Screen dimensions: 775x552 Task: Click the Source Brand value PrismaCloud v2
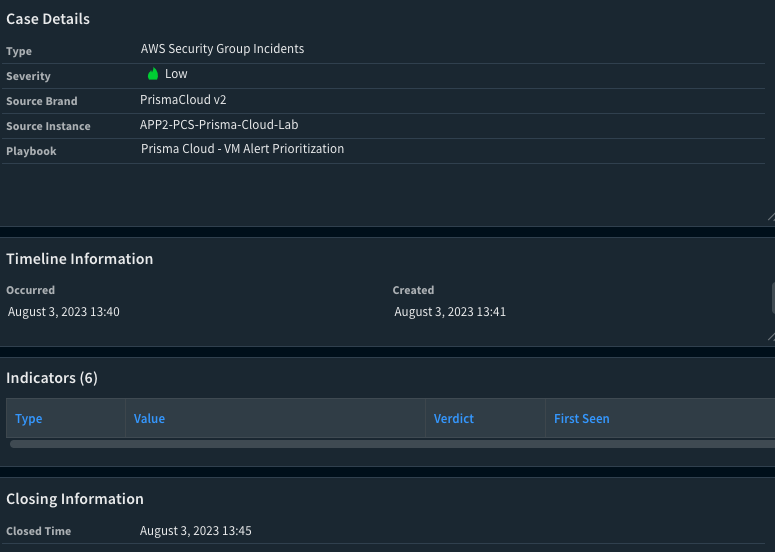pyautogui.click(x=183, y=99)
